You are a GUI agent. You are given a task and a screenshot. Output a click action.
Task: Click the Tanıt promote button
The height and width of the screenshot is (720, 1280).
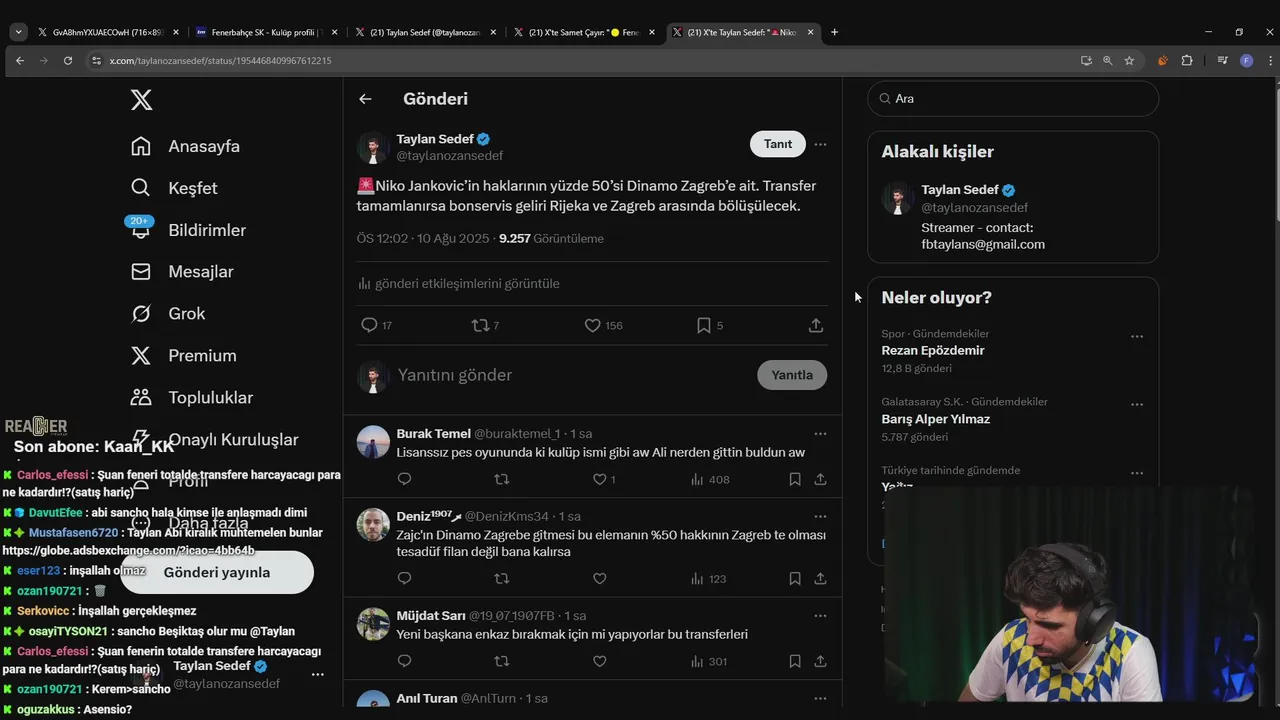pyautogui.click(x=777, y=144)
